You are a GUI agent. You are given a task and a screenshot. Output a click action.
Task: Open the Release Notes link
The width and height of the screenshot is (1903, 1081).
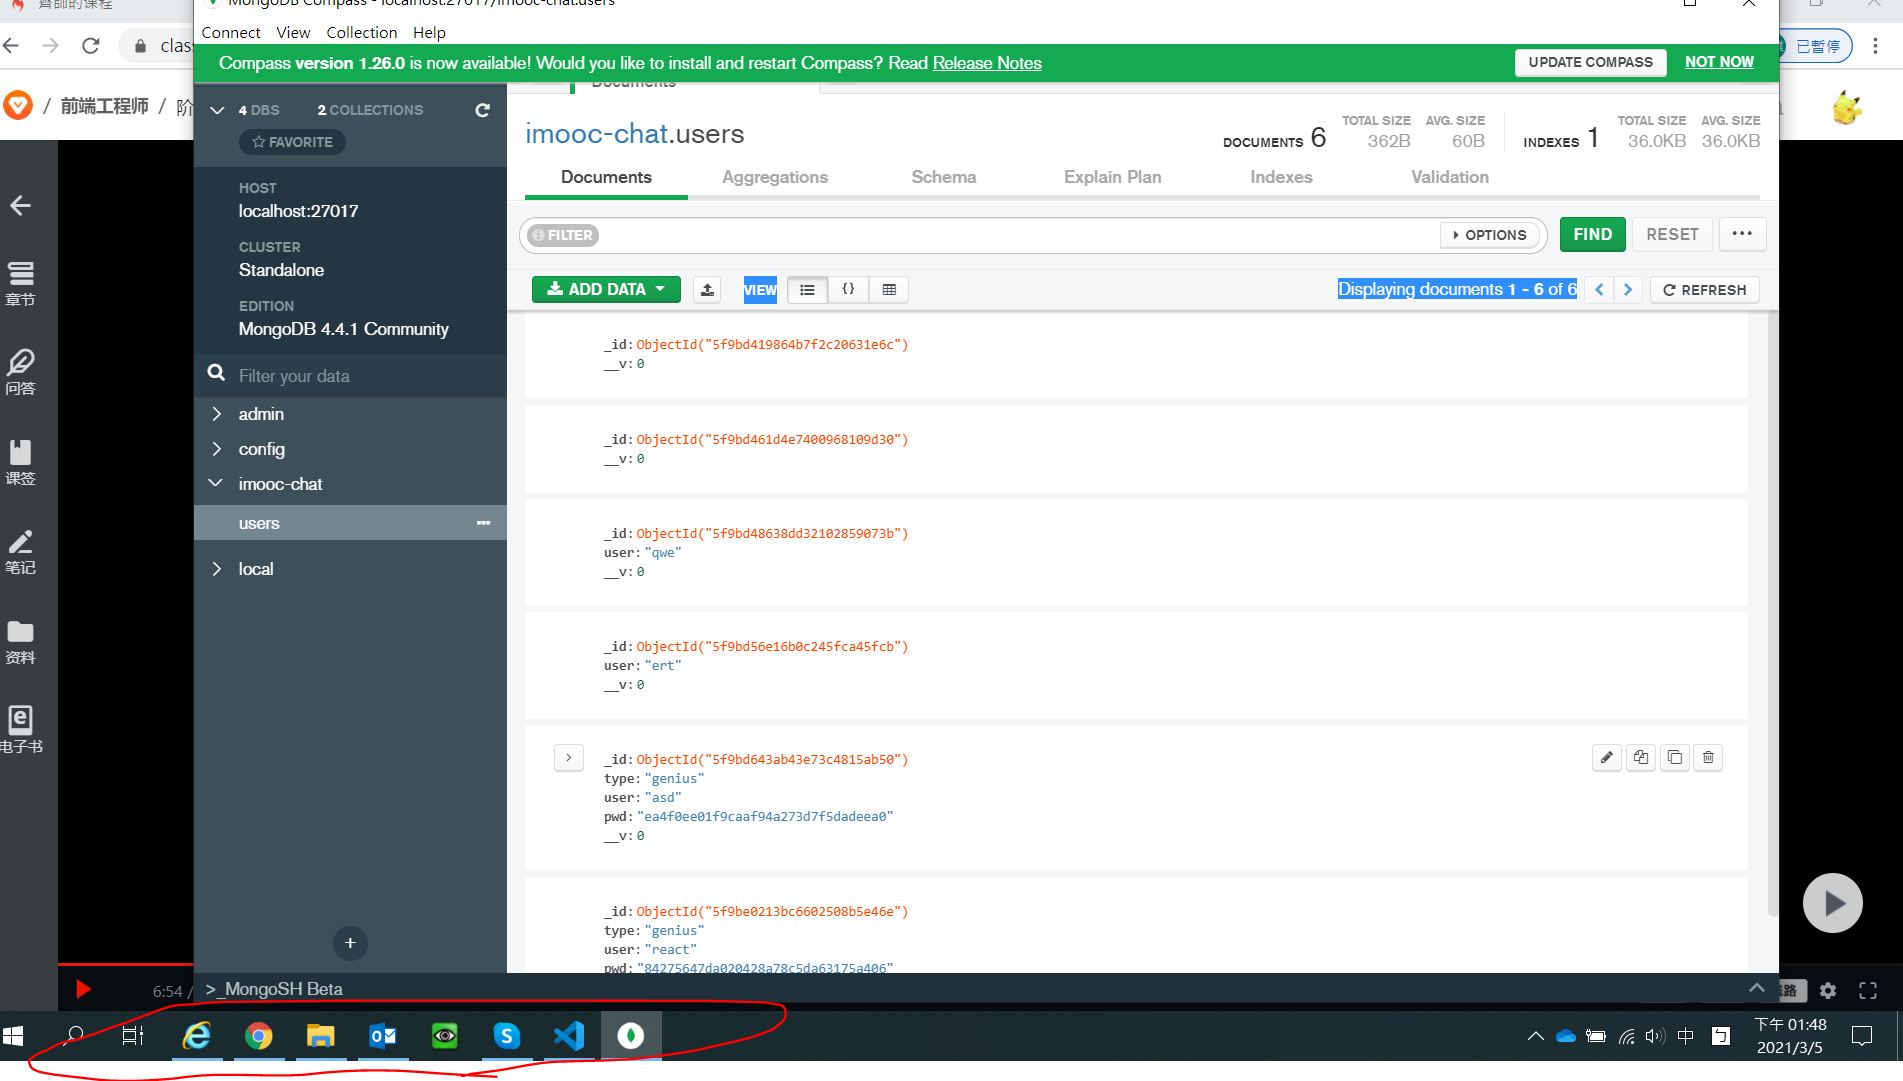(987, 63)
